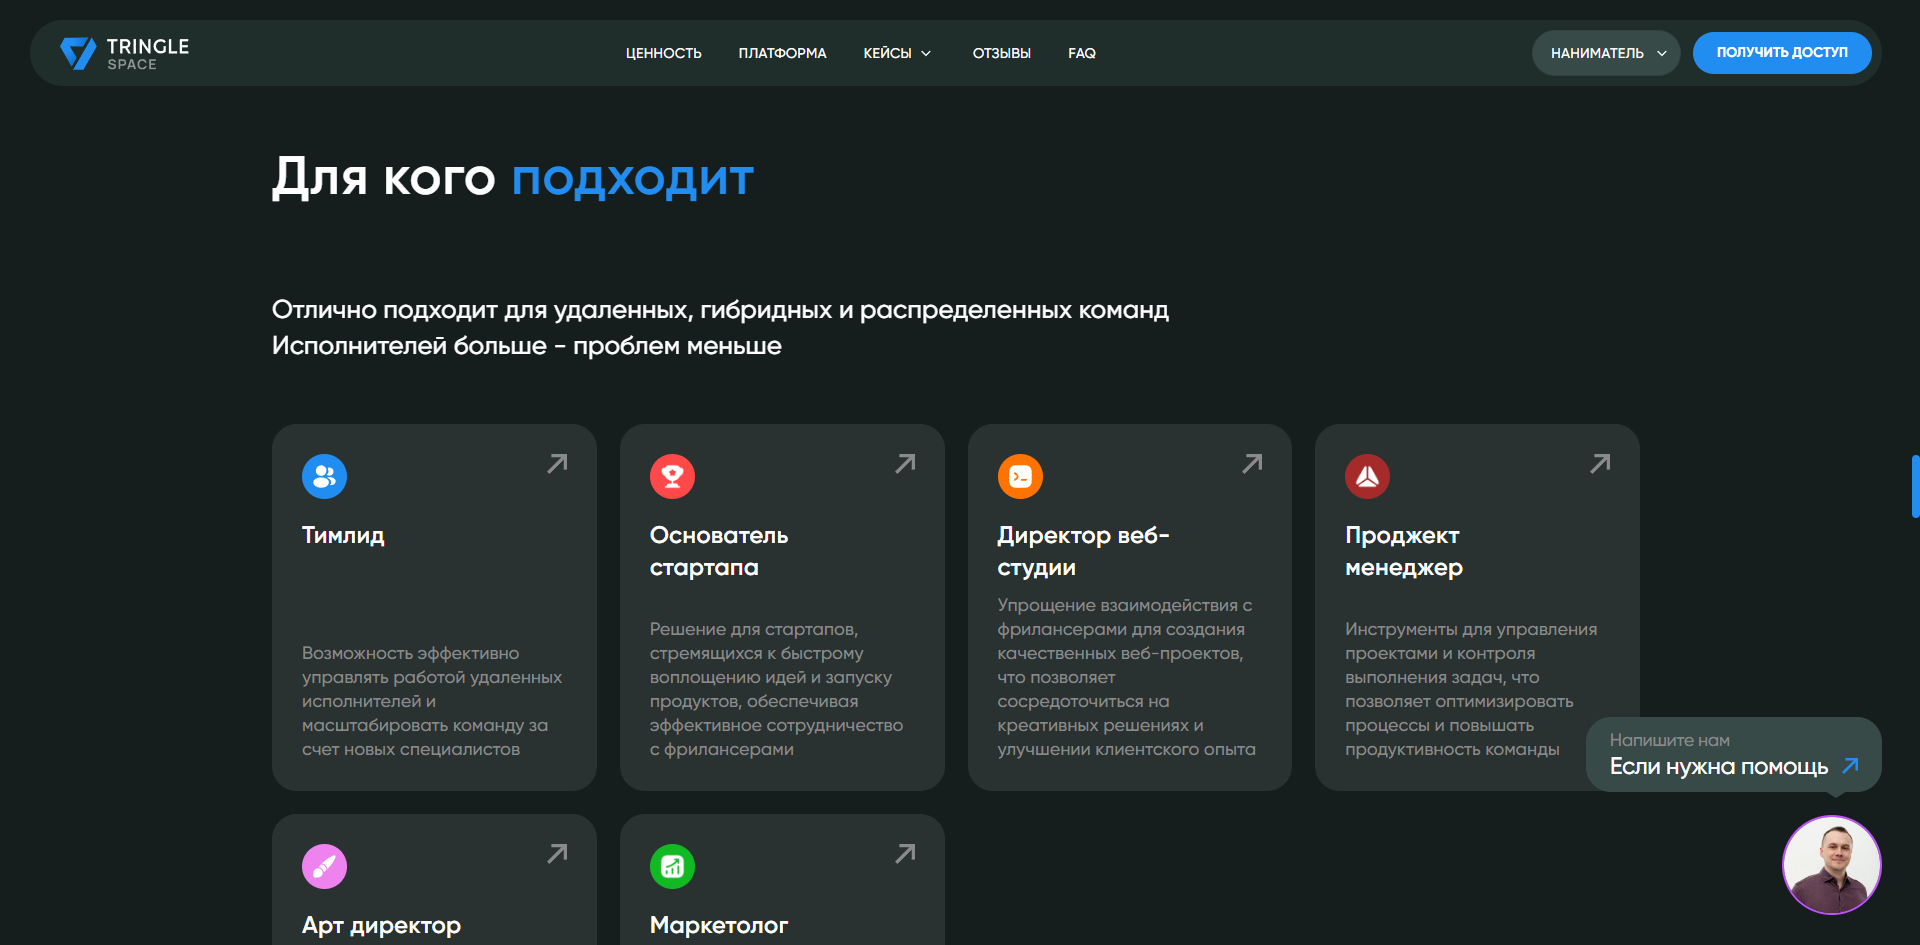The height and width of the screenshot is (945, 1920).
Task: Open the ЦЕННОСТЬ menu item
Action: tap(664, 53)
